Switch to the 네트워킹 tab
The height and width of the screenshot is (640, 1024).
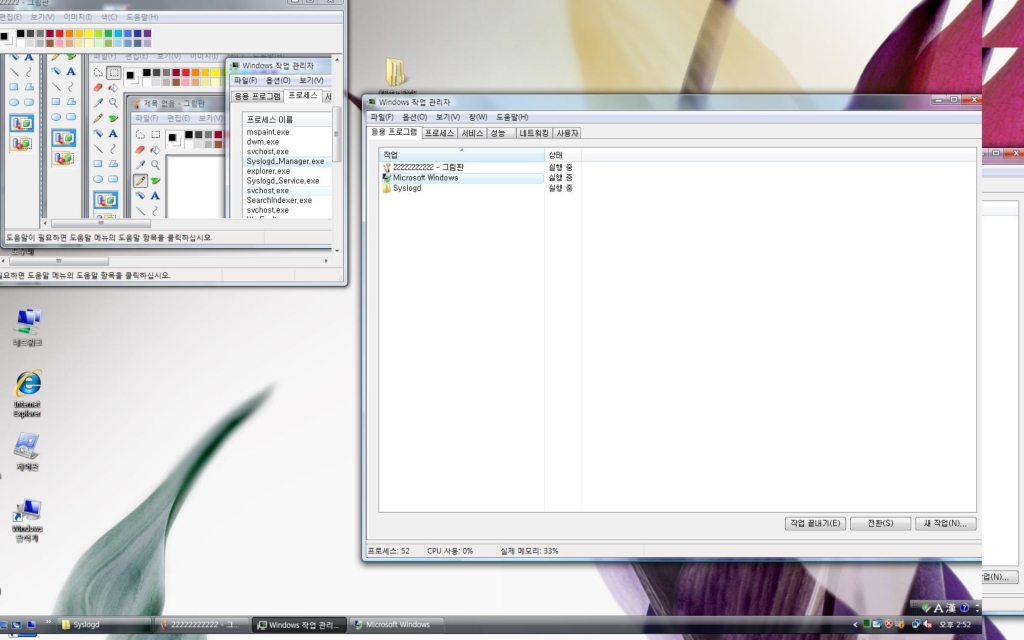point(534,133)
